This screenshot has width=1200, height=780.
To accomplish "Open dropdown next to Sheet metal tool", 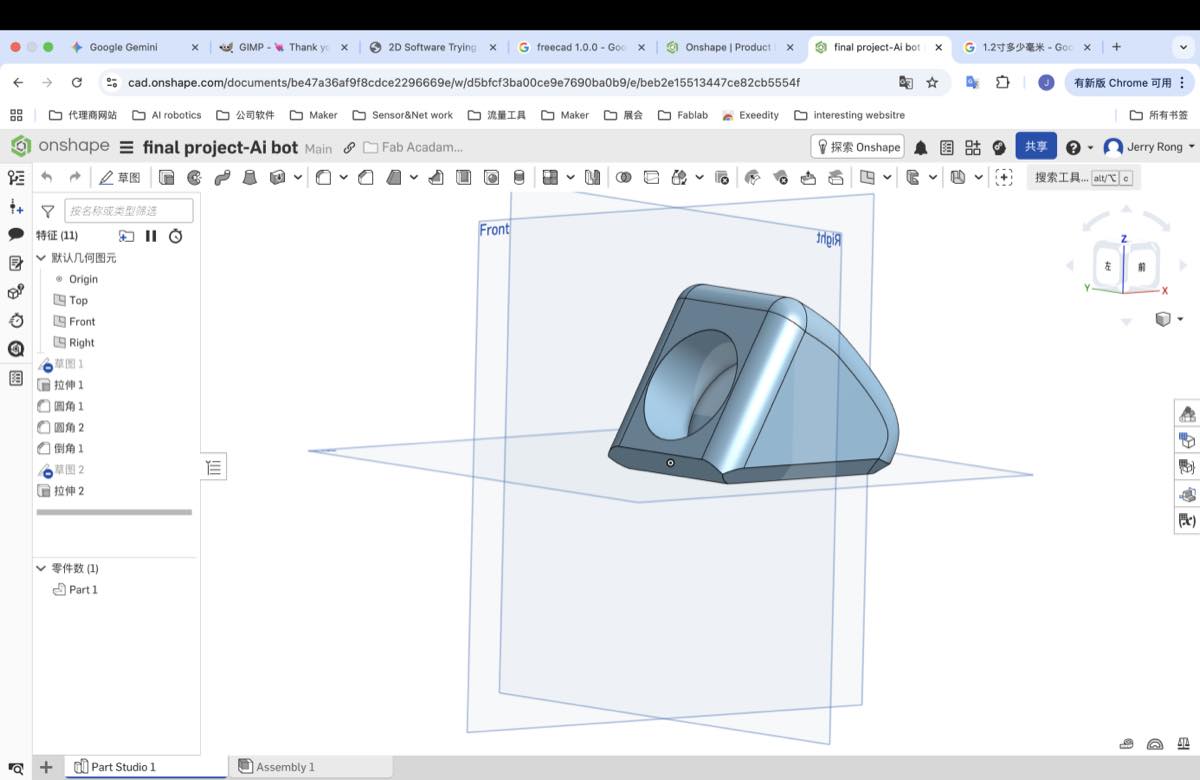I will [978, 178].
